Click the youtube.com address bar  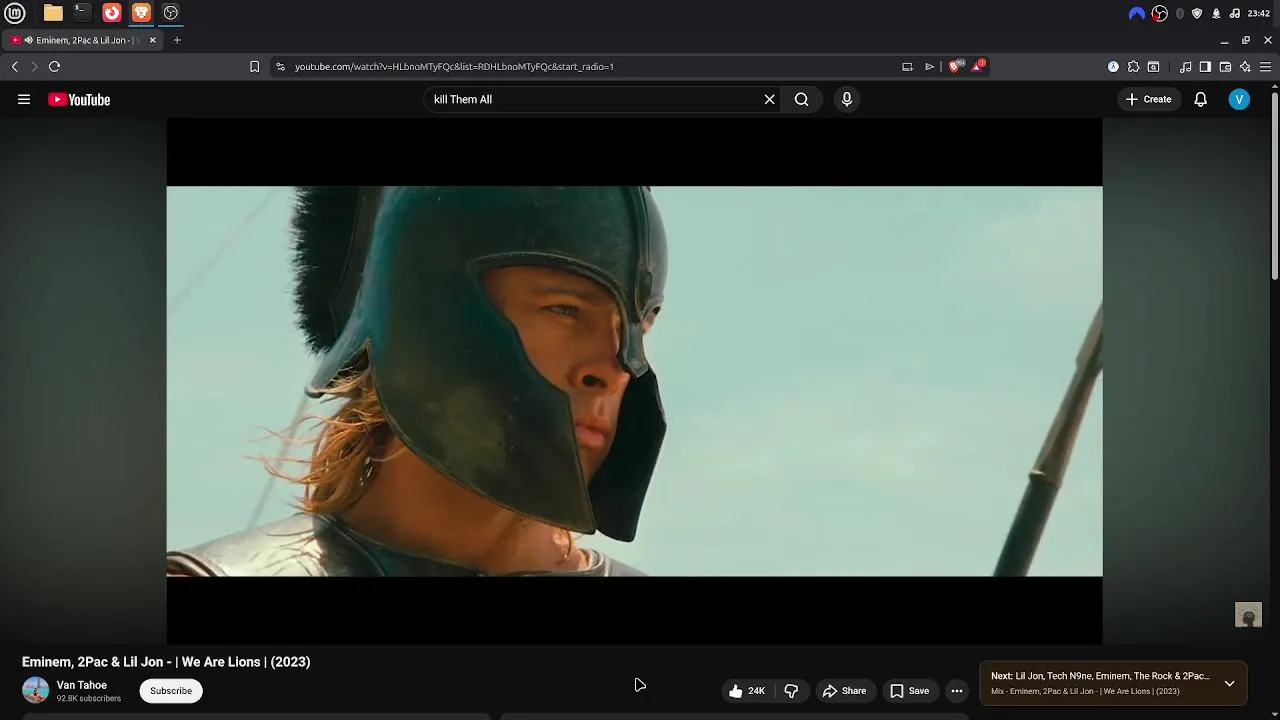click(x=590, y=66)
